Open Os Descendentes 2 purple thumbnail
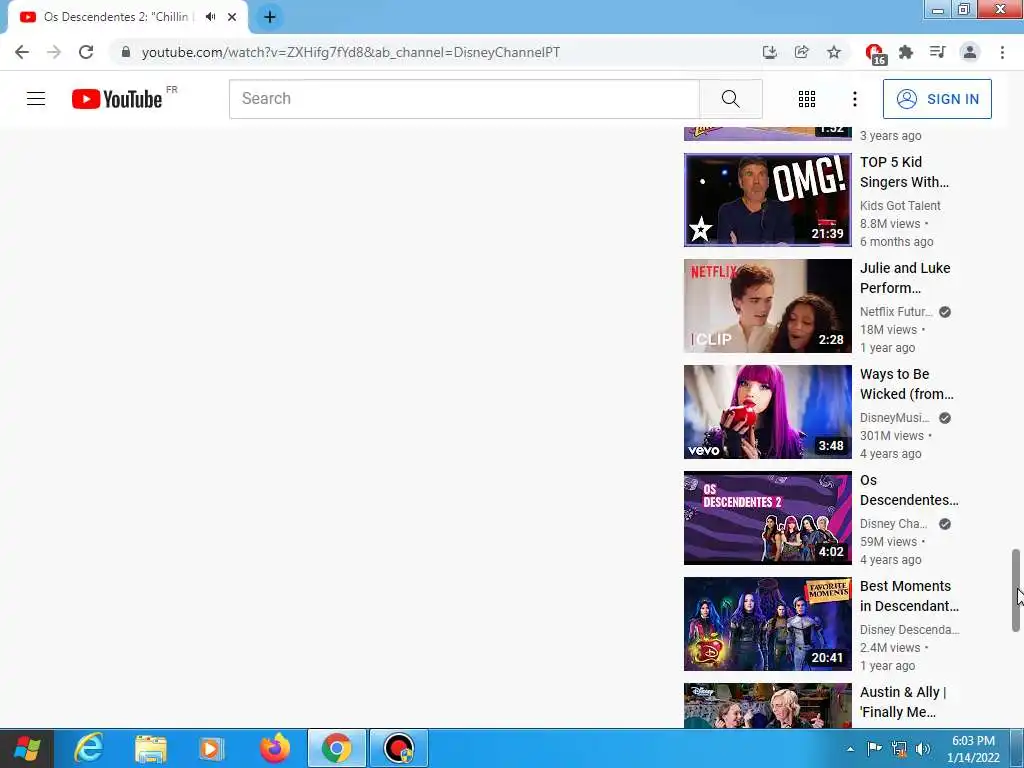This screenshot has height=768, width=1024. pos(767,518)
